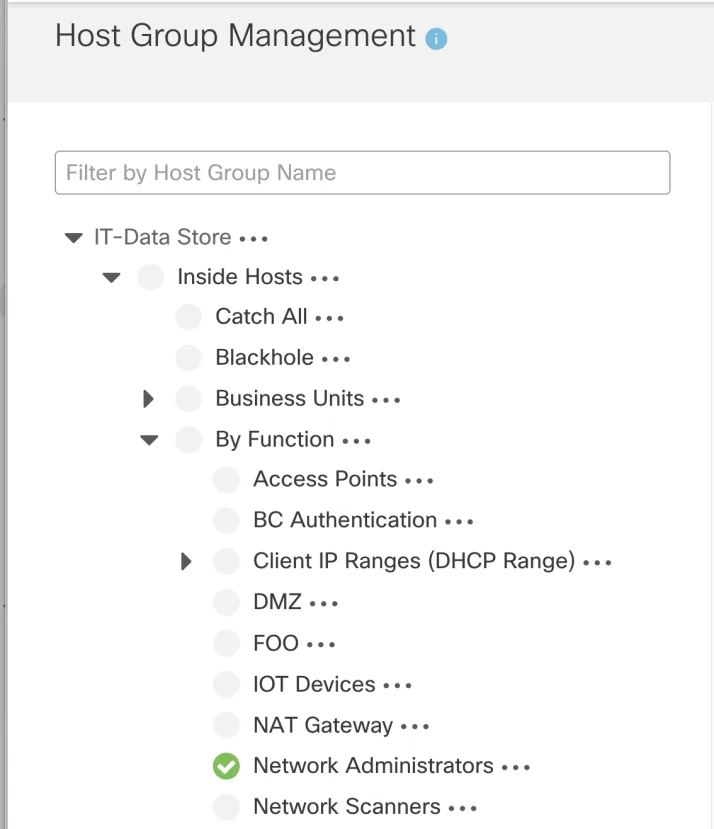Collapse the IT-Data Store tree node
The width and height of the screenshot is (714, 829).
(74, 238)
